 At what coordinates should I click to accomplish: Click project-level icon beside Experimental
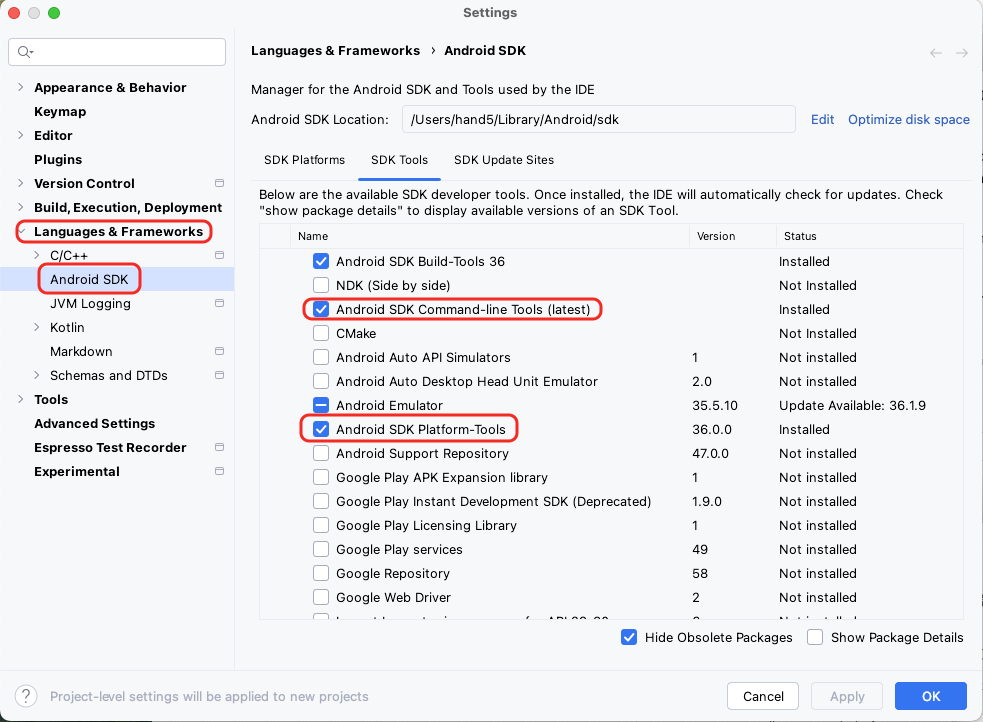tap(219, 471)
